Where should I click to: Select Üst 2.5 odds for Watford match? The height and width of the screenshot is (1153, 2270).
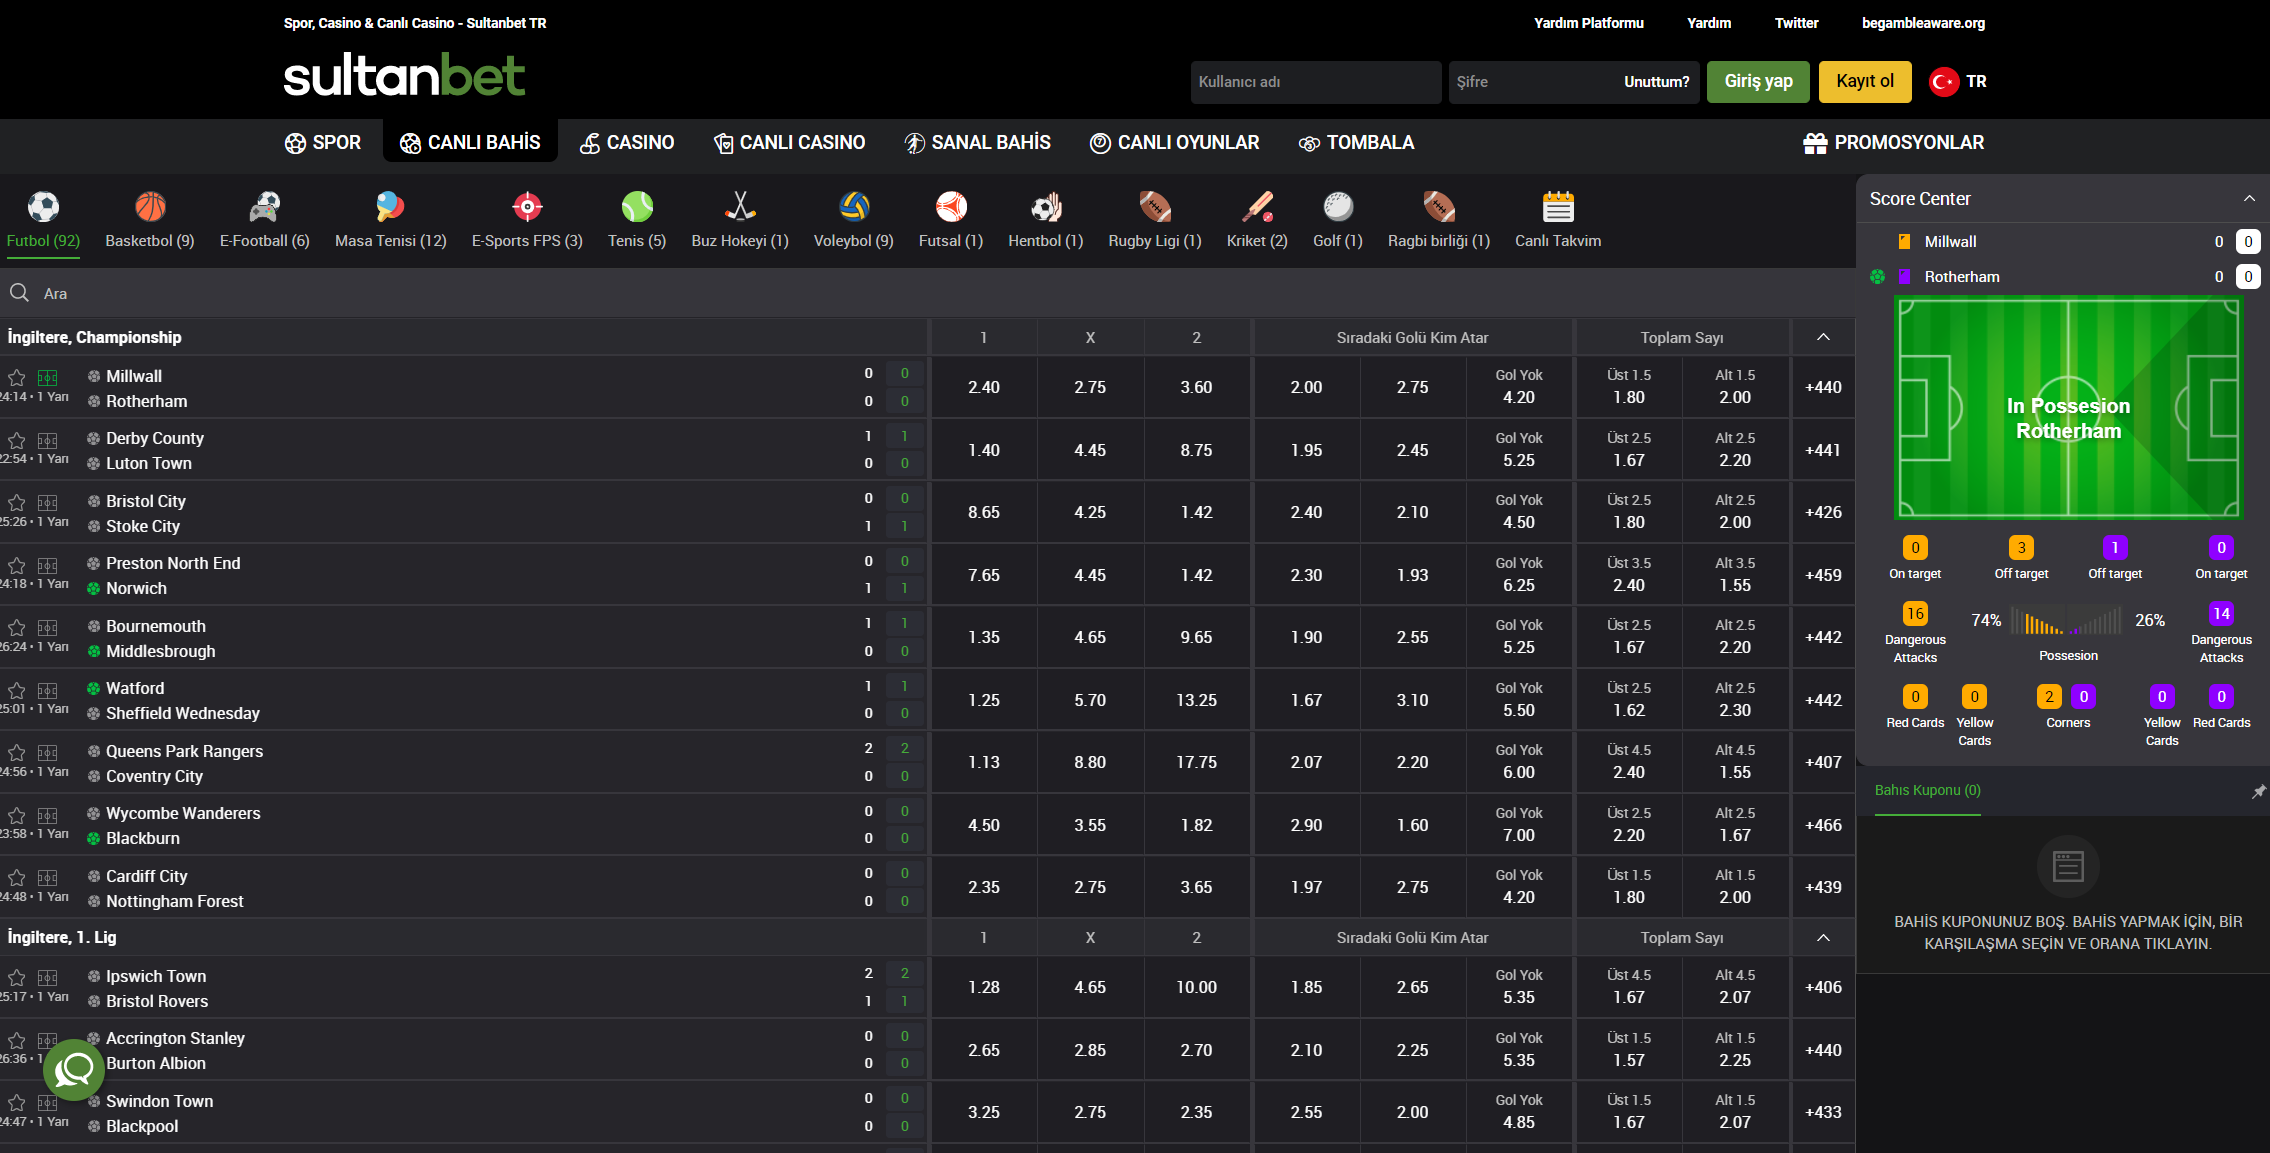click(1629, 700)
